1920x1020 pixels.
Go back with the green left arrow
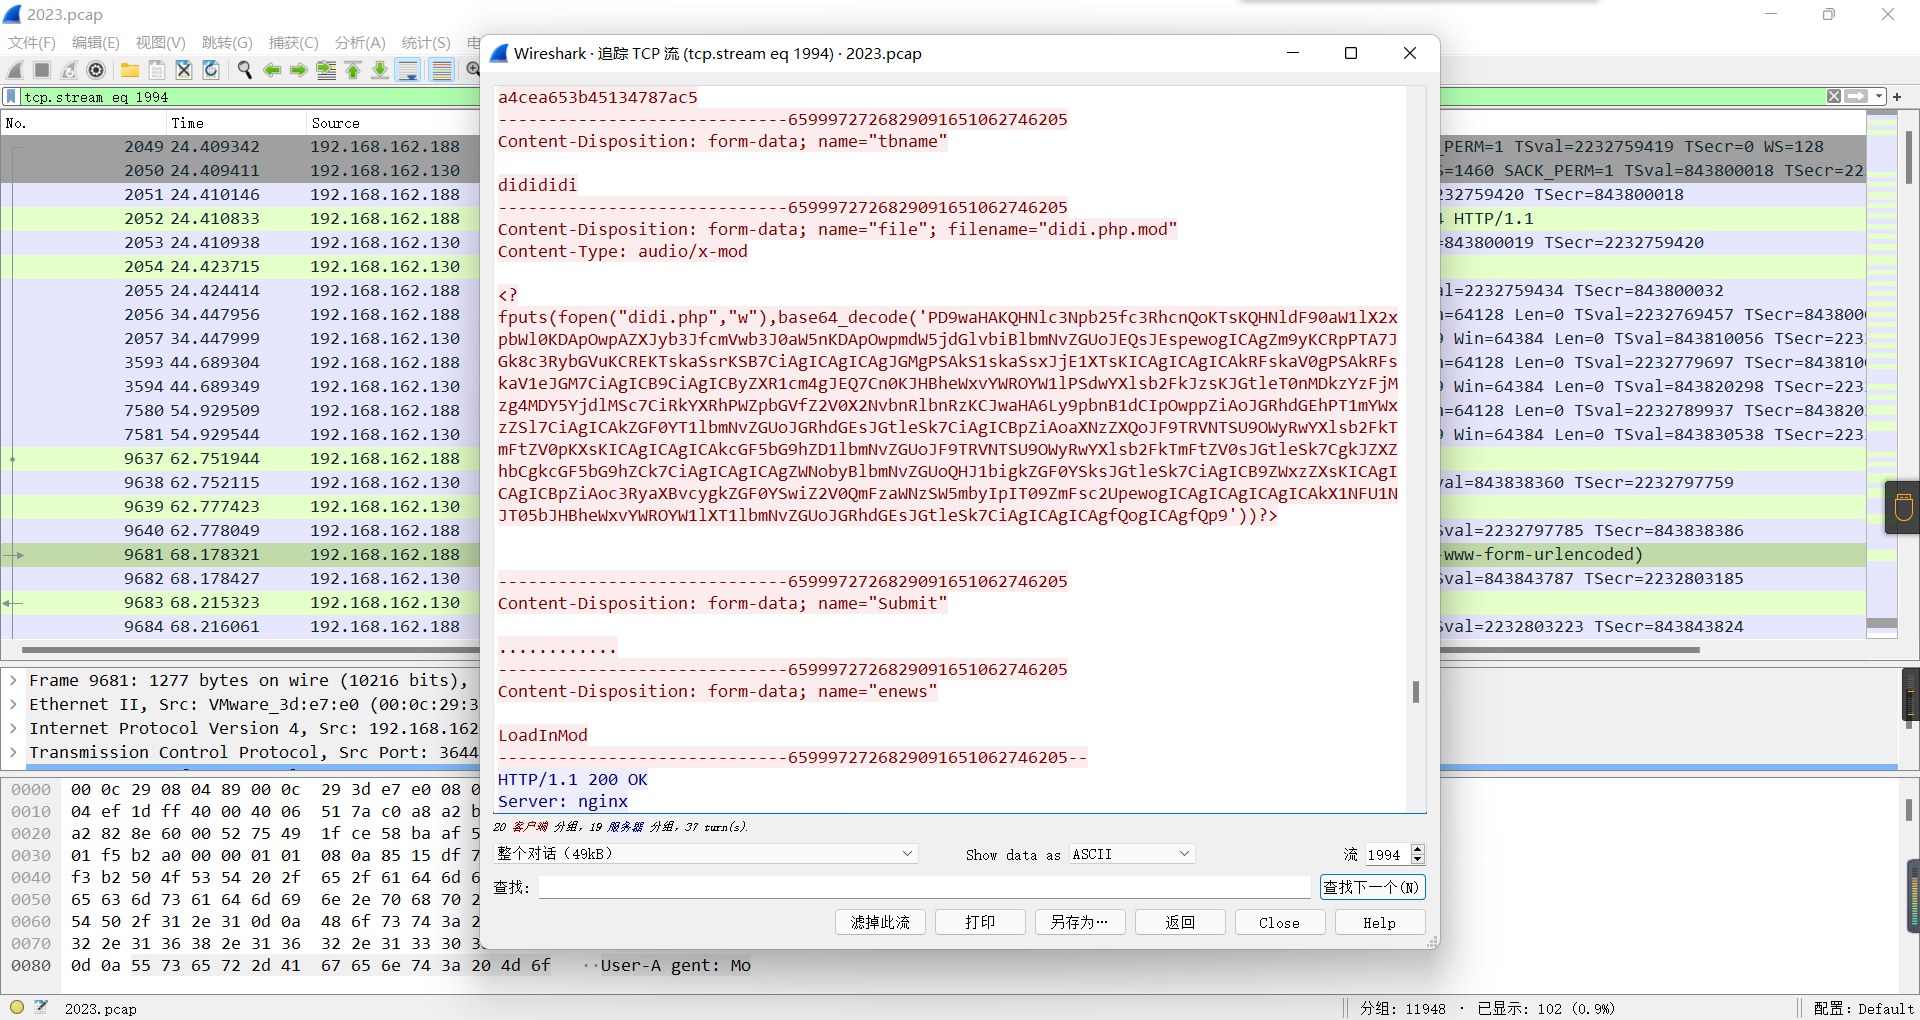pyautogui.click(x=272, y=70)
